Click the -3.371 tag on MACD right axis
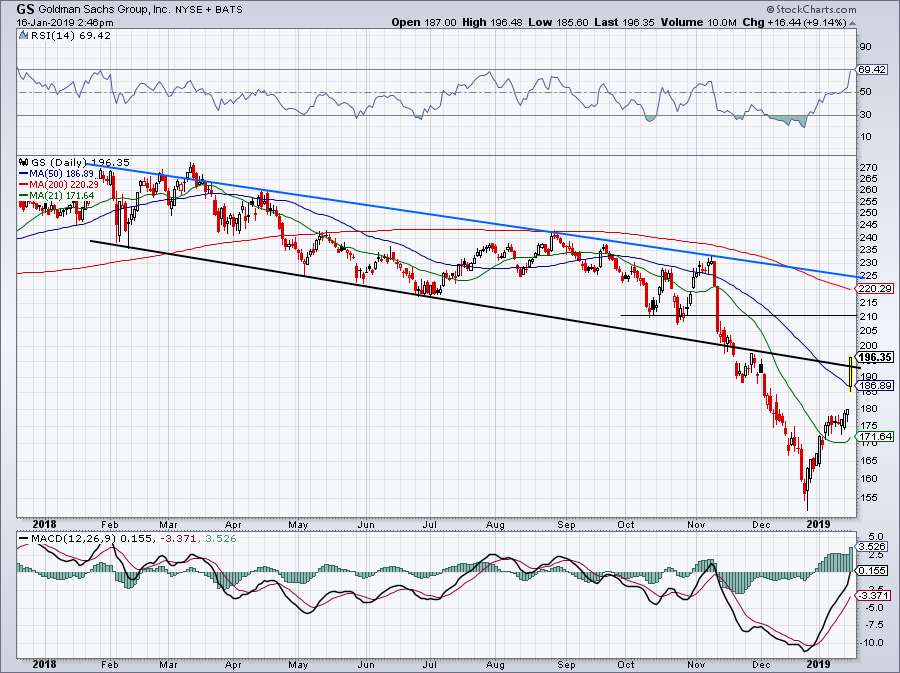The height and width of the screenshot is (673, 900). coord(874,596)
